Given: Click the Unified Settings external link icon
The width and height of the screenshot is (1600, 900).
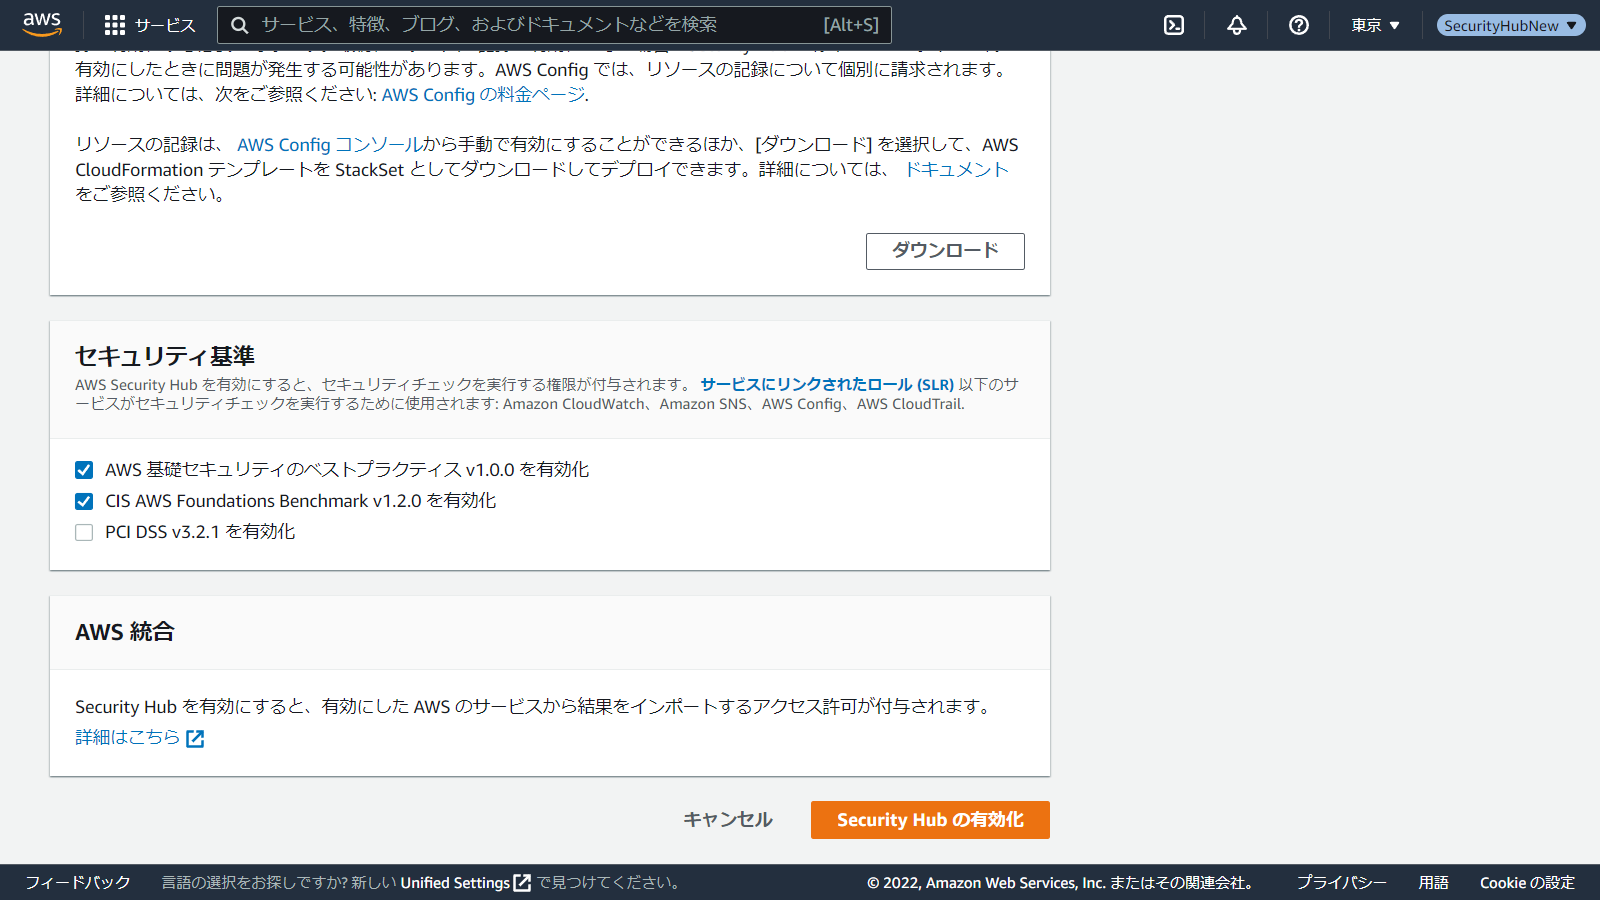Looking at the screenshot, I should 522,883.
